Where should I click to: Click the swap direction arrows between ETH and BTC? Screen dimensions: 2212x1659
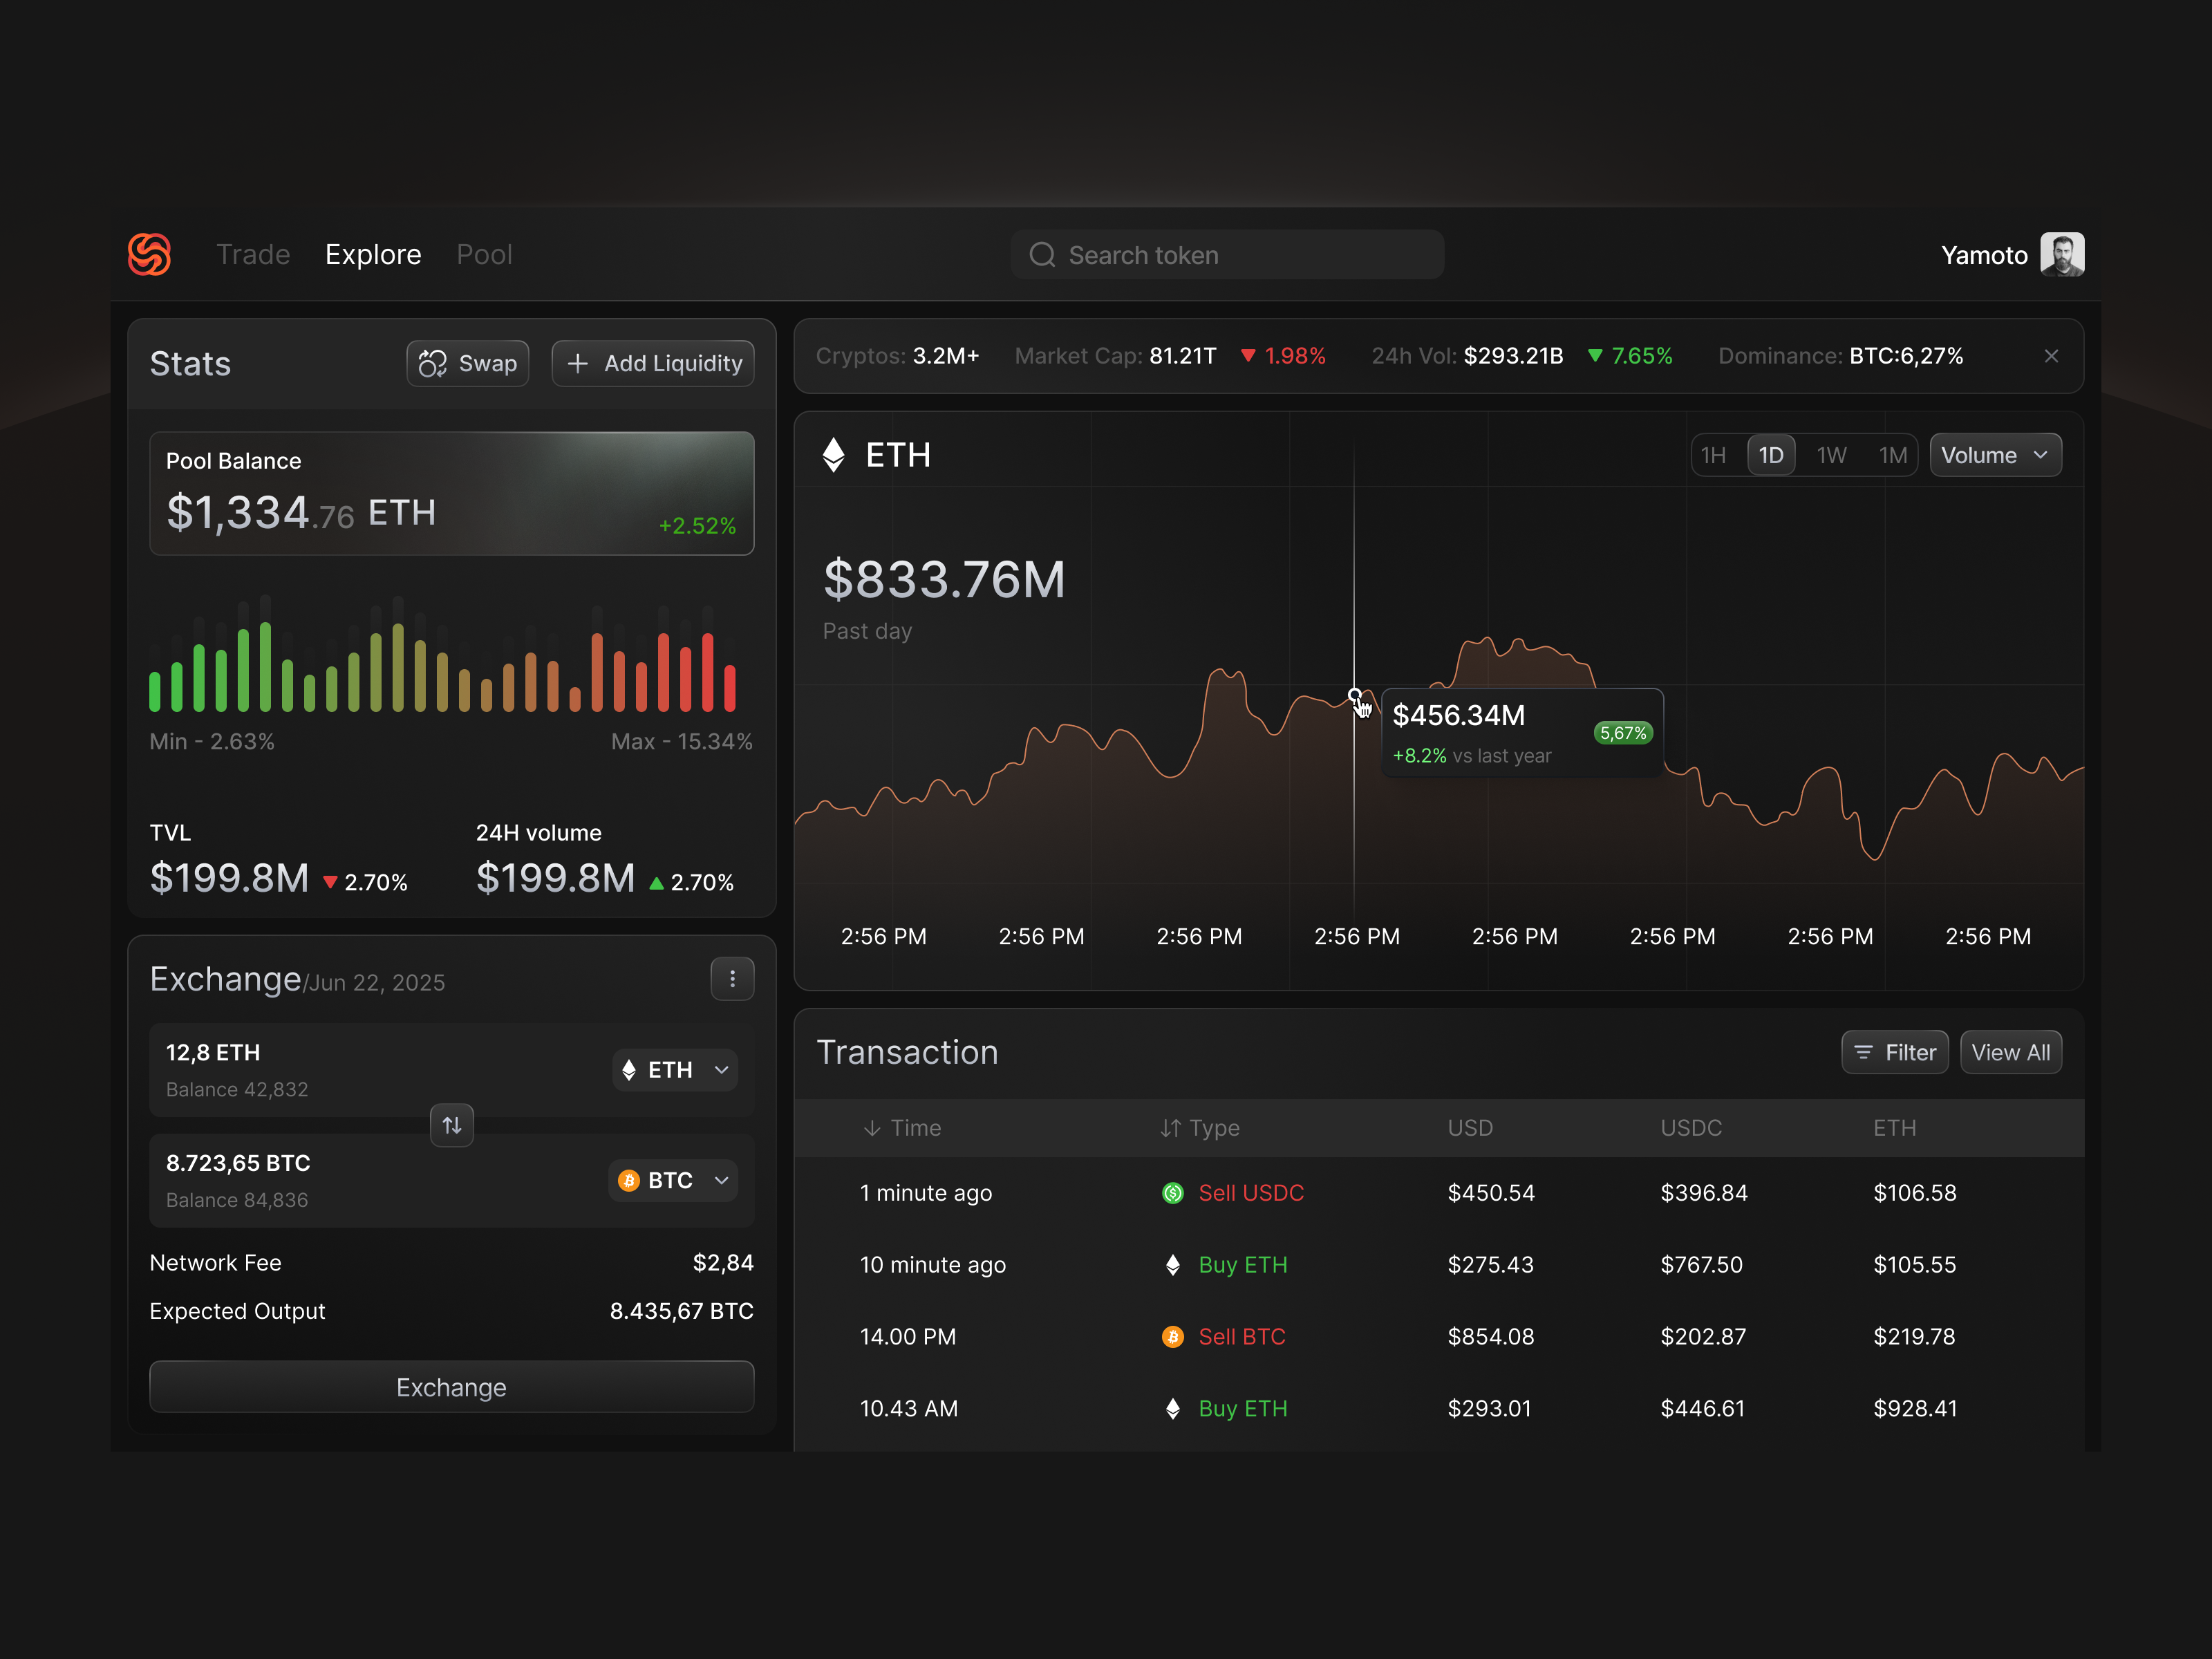click(x=451, y=1125)
